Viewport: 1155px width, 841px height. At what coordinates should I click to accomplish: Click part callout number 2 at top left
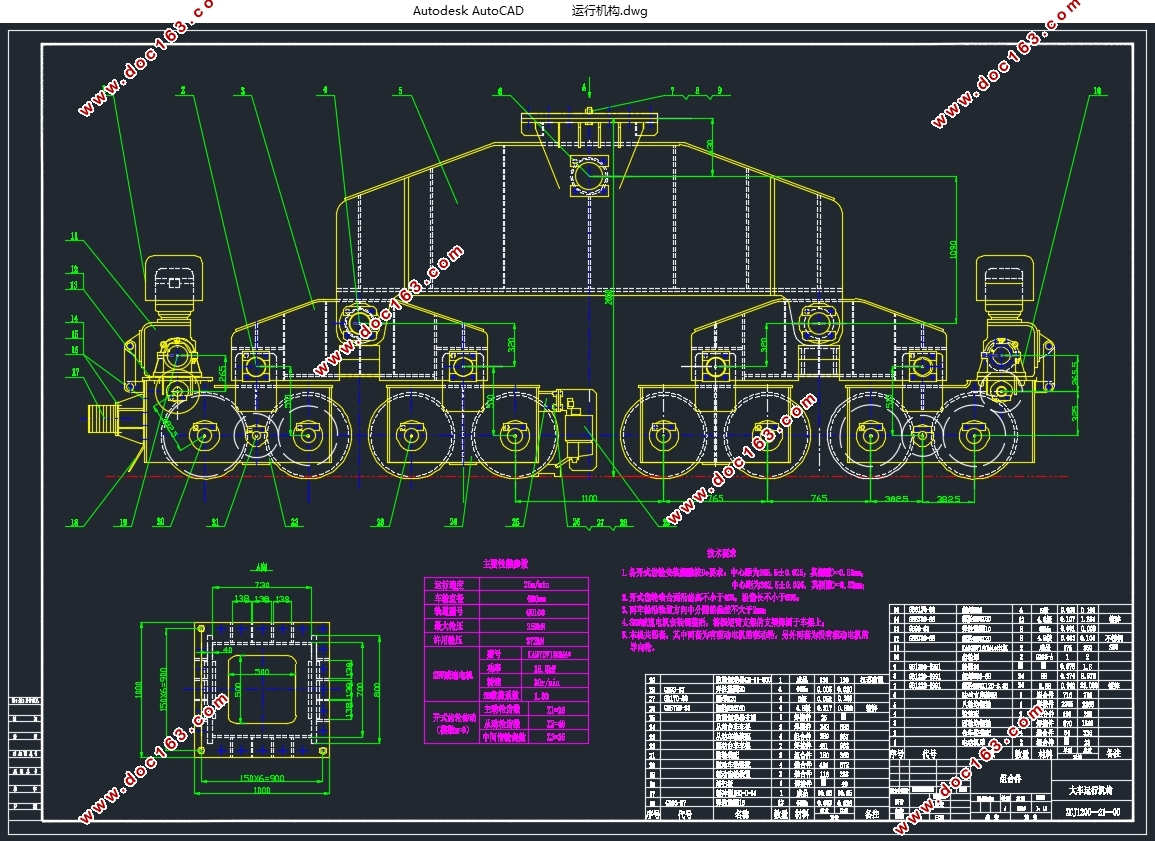(x=183, y=90)
